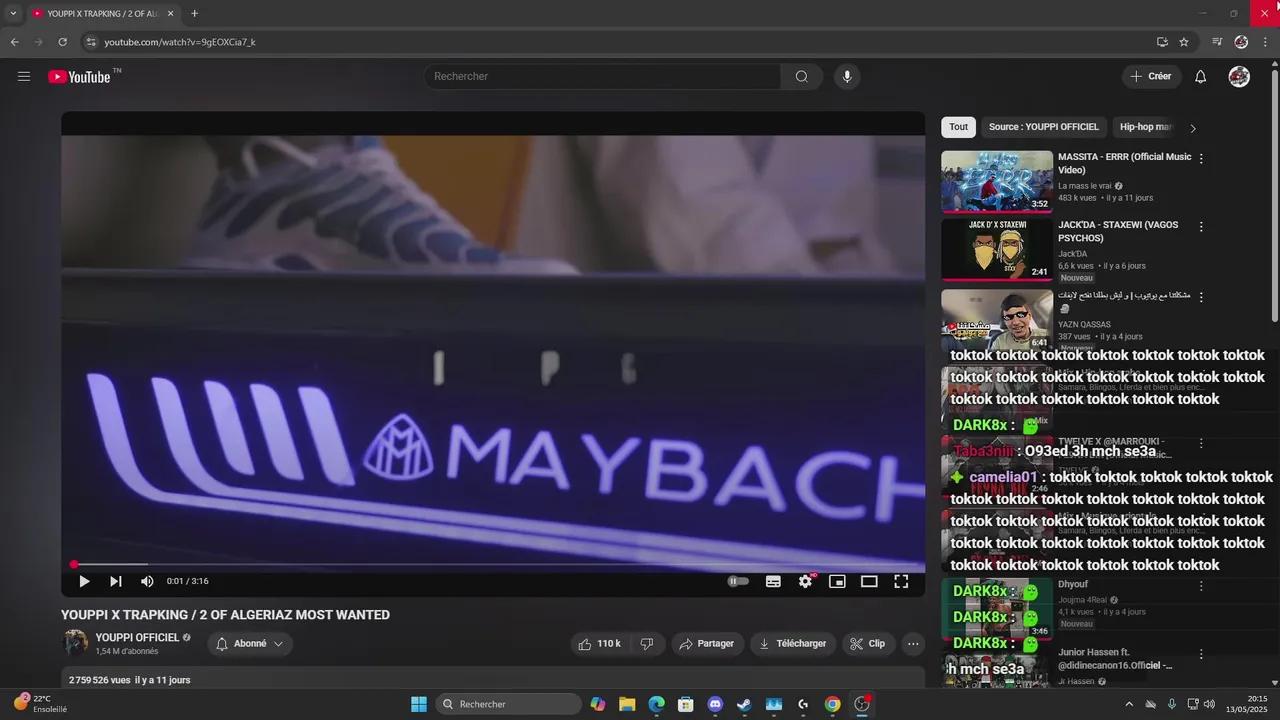1280x720 pixels.
Task: Open the Windows Start menu
Action: click(x=419, y=704)
